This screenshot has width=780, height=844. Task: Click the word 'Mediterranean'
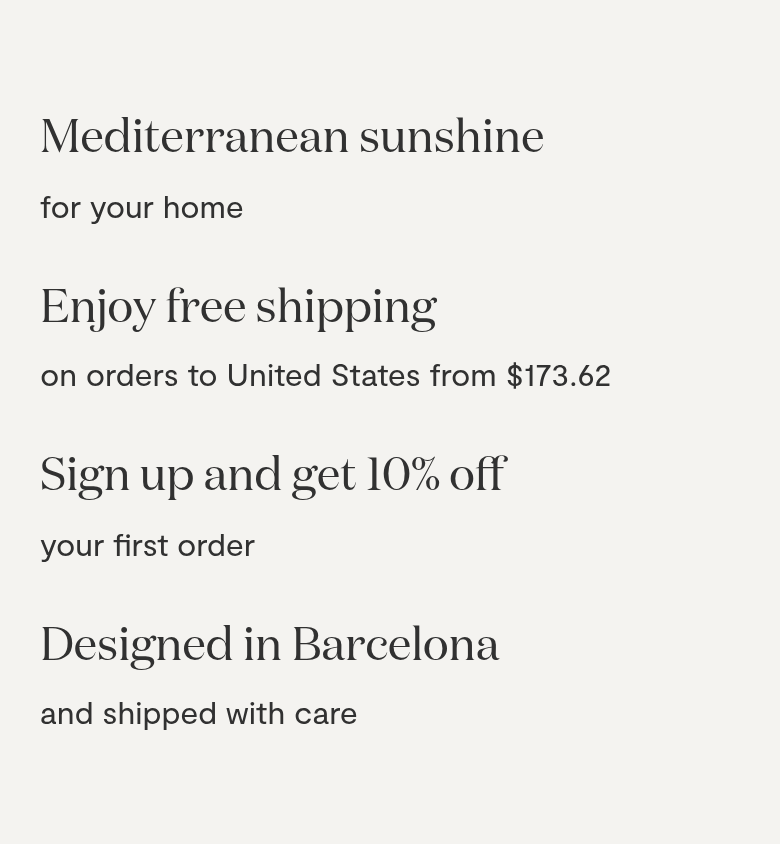[194, 136]
